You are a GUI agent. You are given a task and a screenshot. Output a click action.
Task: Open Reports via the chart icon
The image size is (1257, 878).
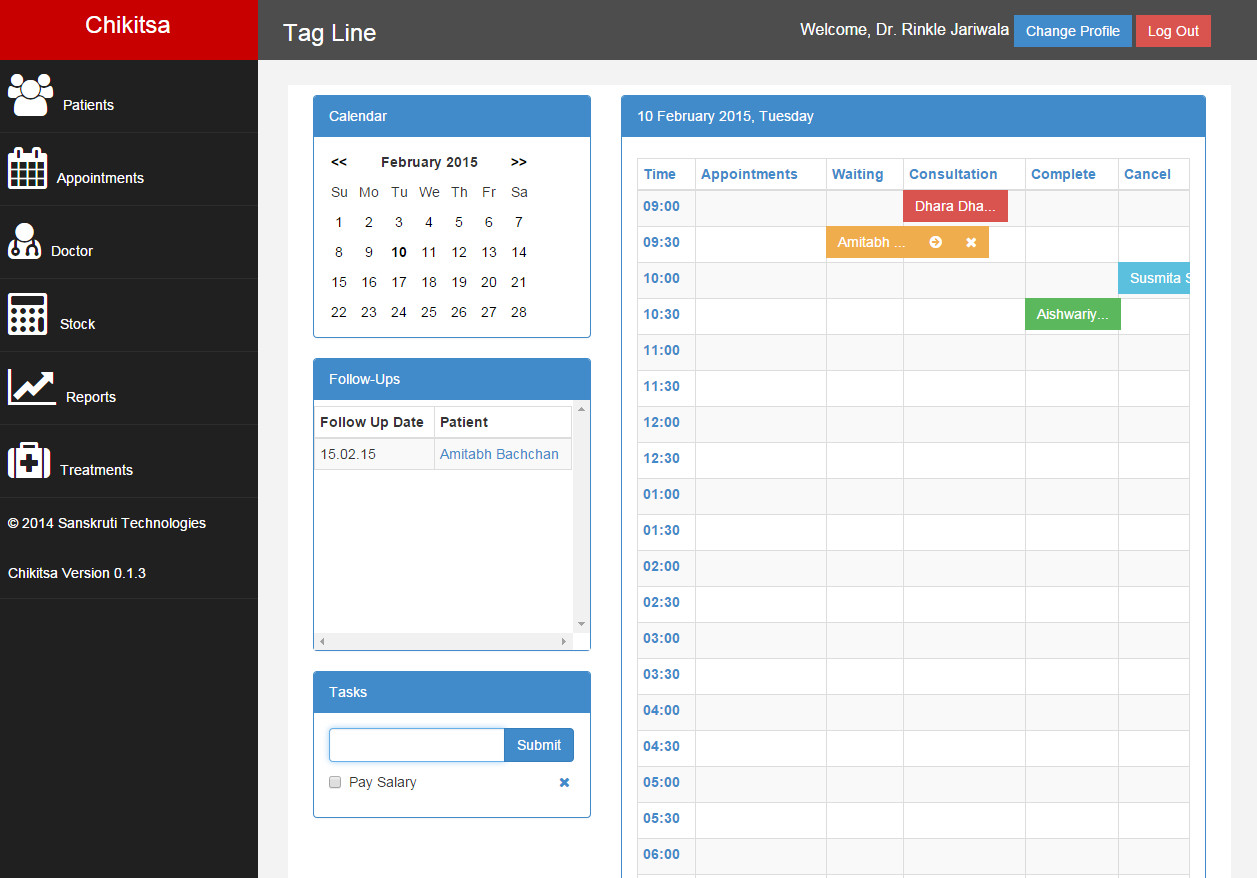(x=32, y=388)
